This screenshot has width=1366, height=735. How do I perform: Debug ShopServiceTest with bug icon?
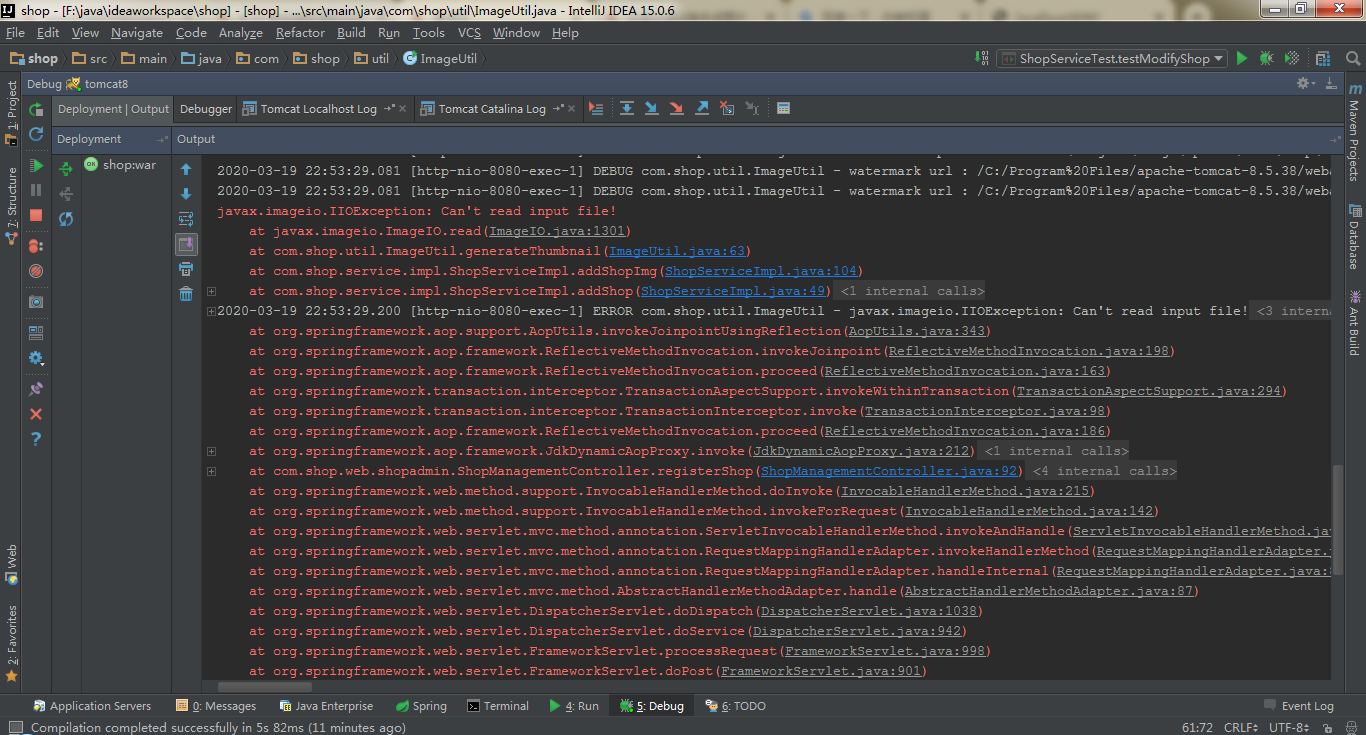pos(1267,59)
